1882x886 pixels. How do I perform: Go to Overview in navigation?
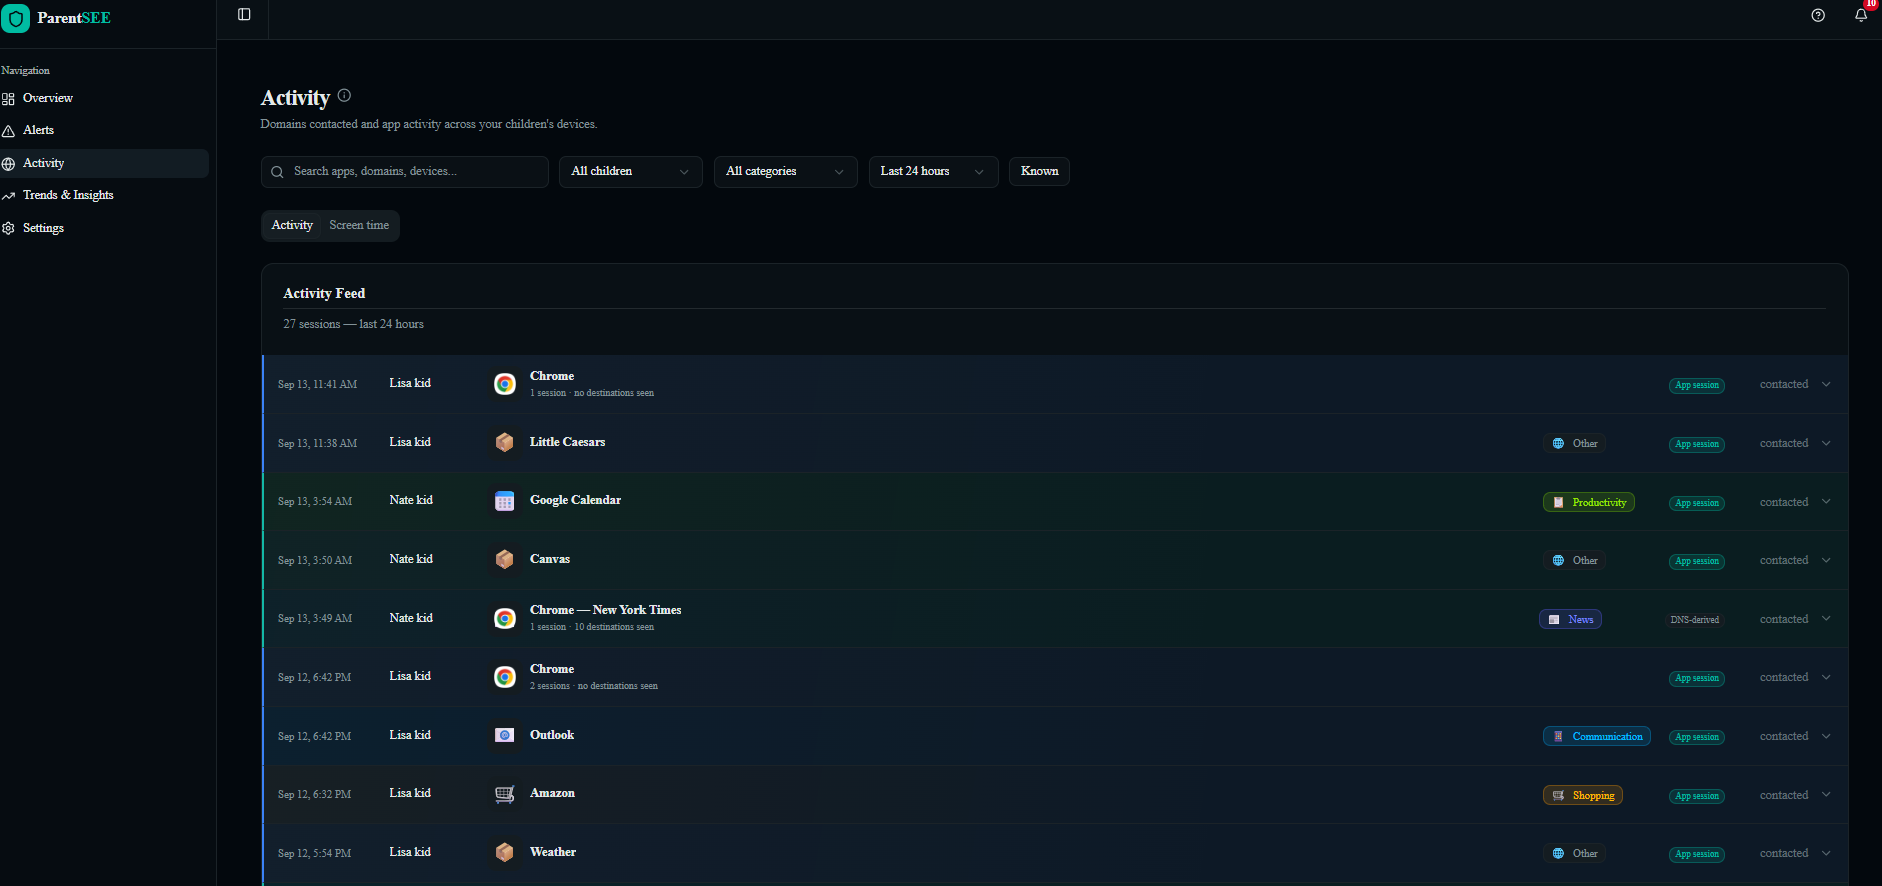[x=104, y=98]
